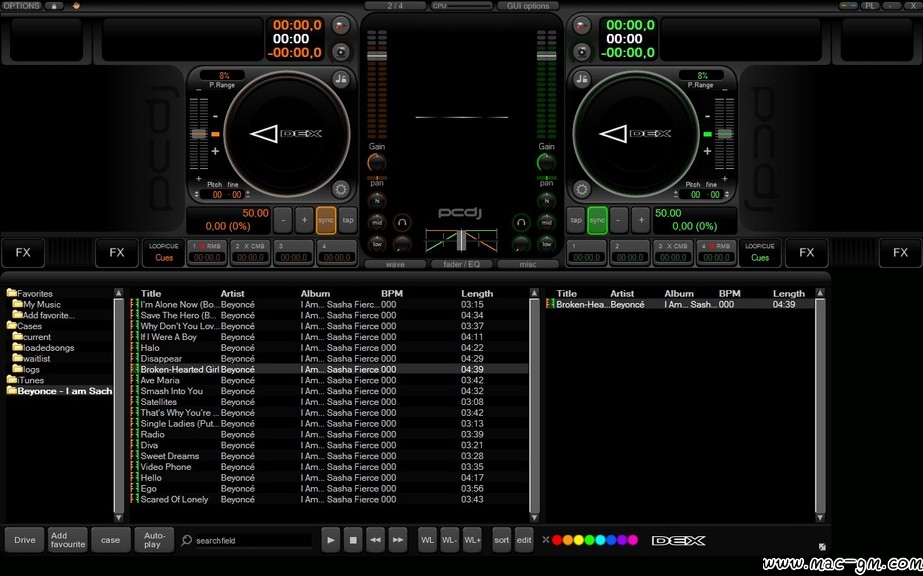Viewport: 923px width, 576px height.
Task: Click the left deck tap button
Action: (x=348, y=221)
